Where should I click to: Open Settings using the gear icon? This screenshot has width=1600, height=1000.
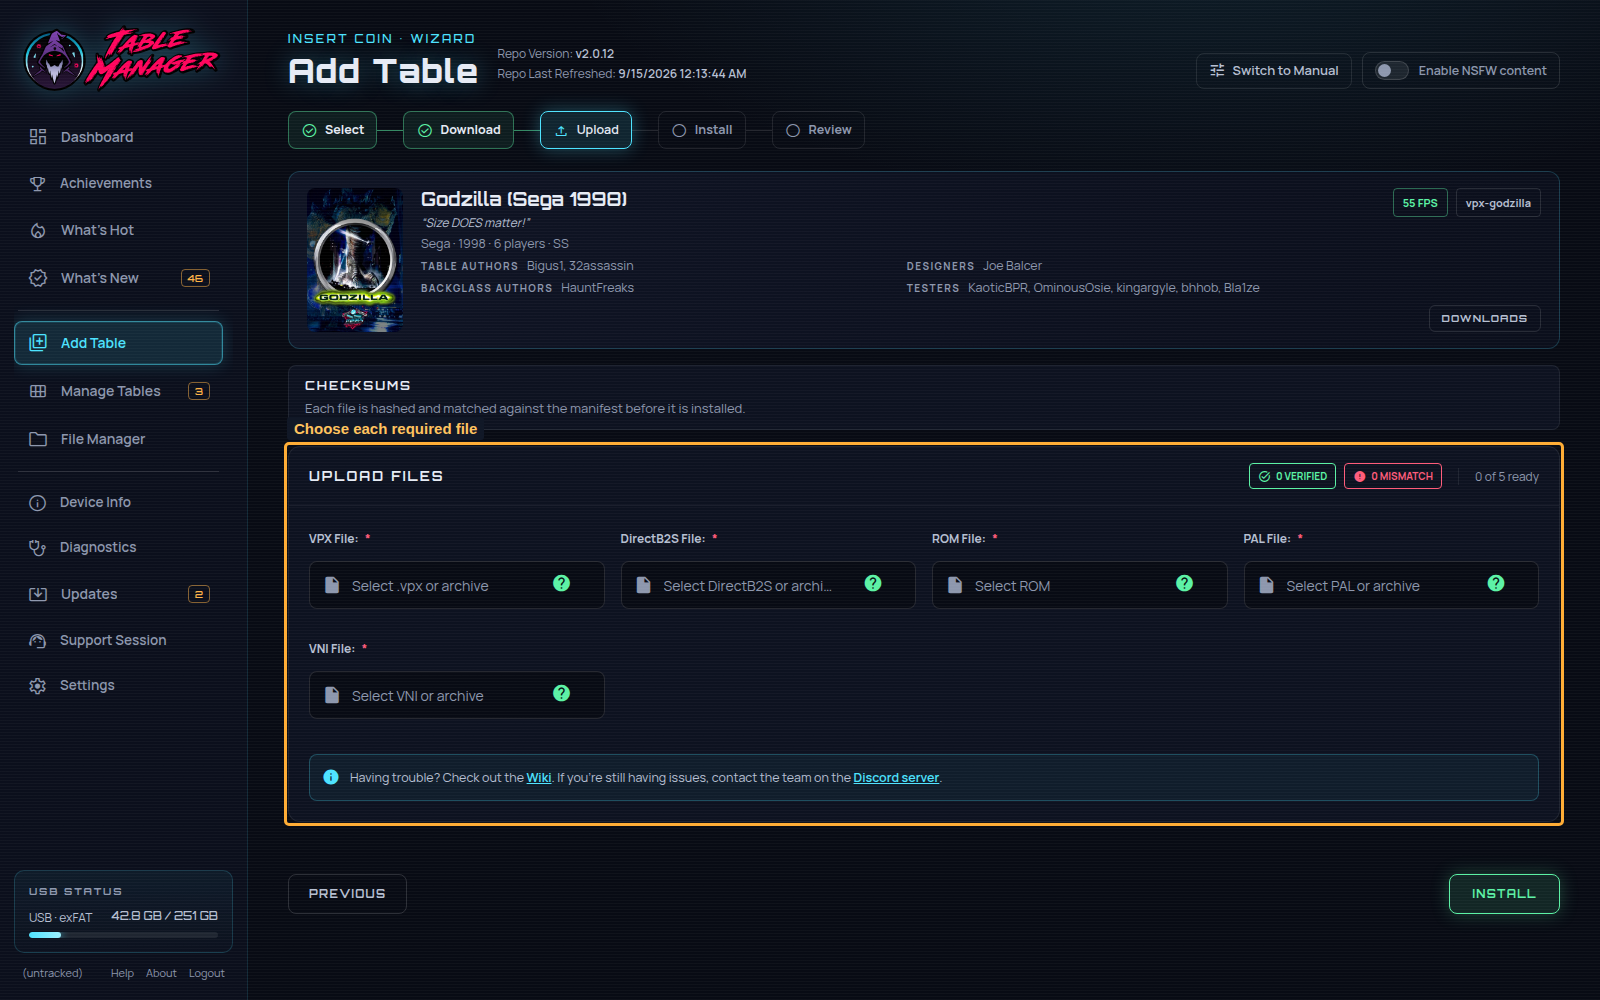(38, 685)
